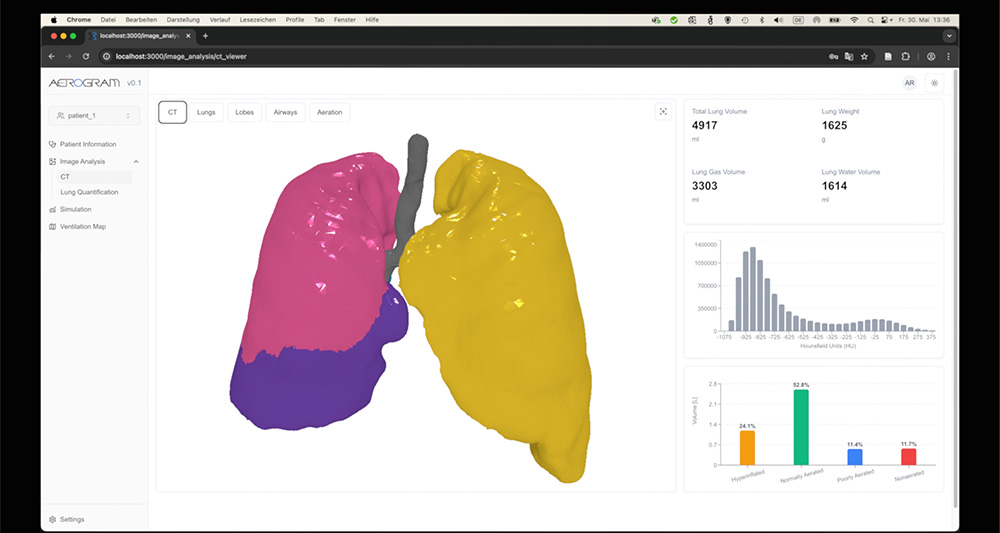Open the Bearbeiten menu
The height and width of the screenshot is (533, 1000).
[x=141, y=20]
